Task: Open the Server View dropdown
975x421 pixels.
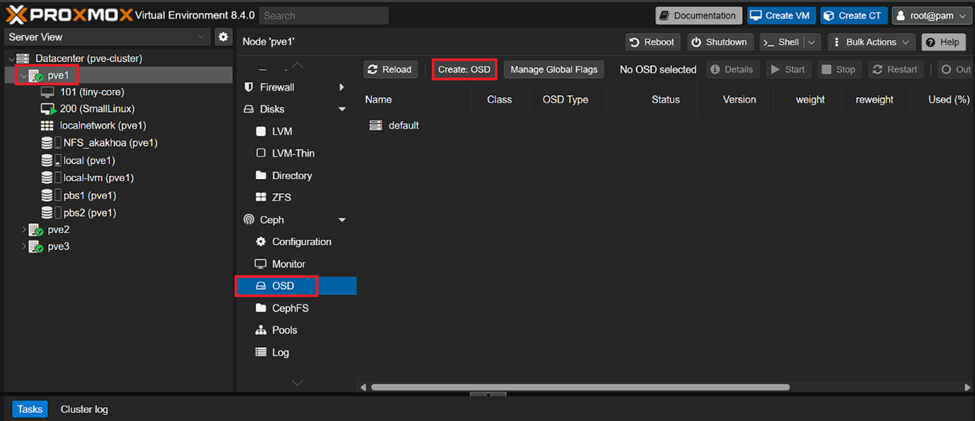Action: 105,37
